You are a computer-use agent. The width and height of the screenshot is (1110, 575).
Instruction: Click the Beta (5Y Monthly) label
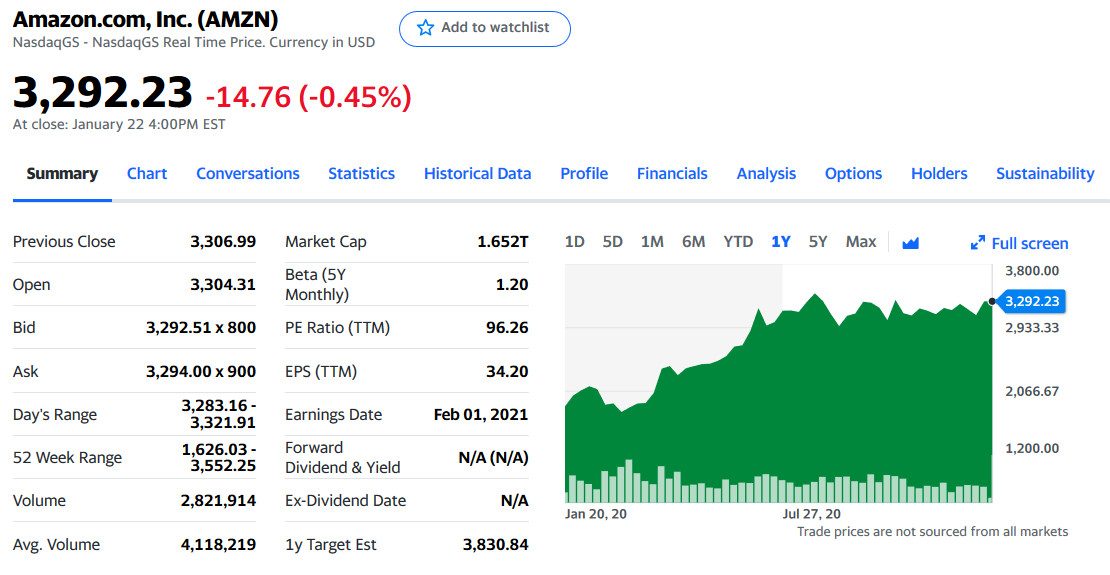(317, 284)
